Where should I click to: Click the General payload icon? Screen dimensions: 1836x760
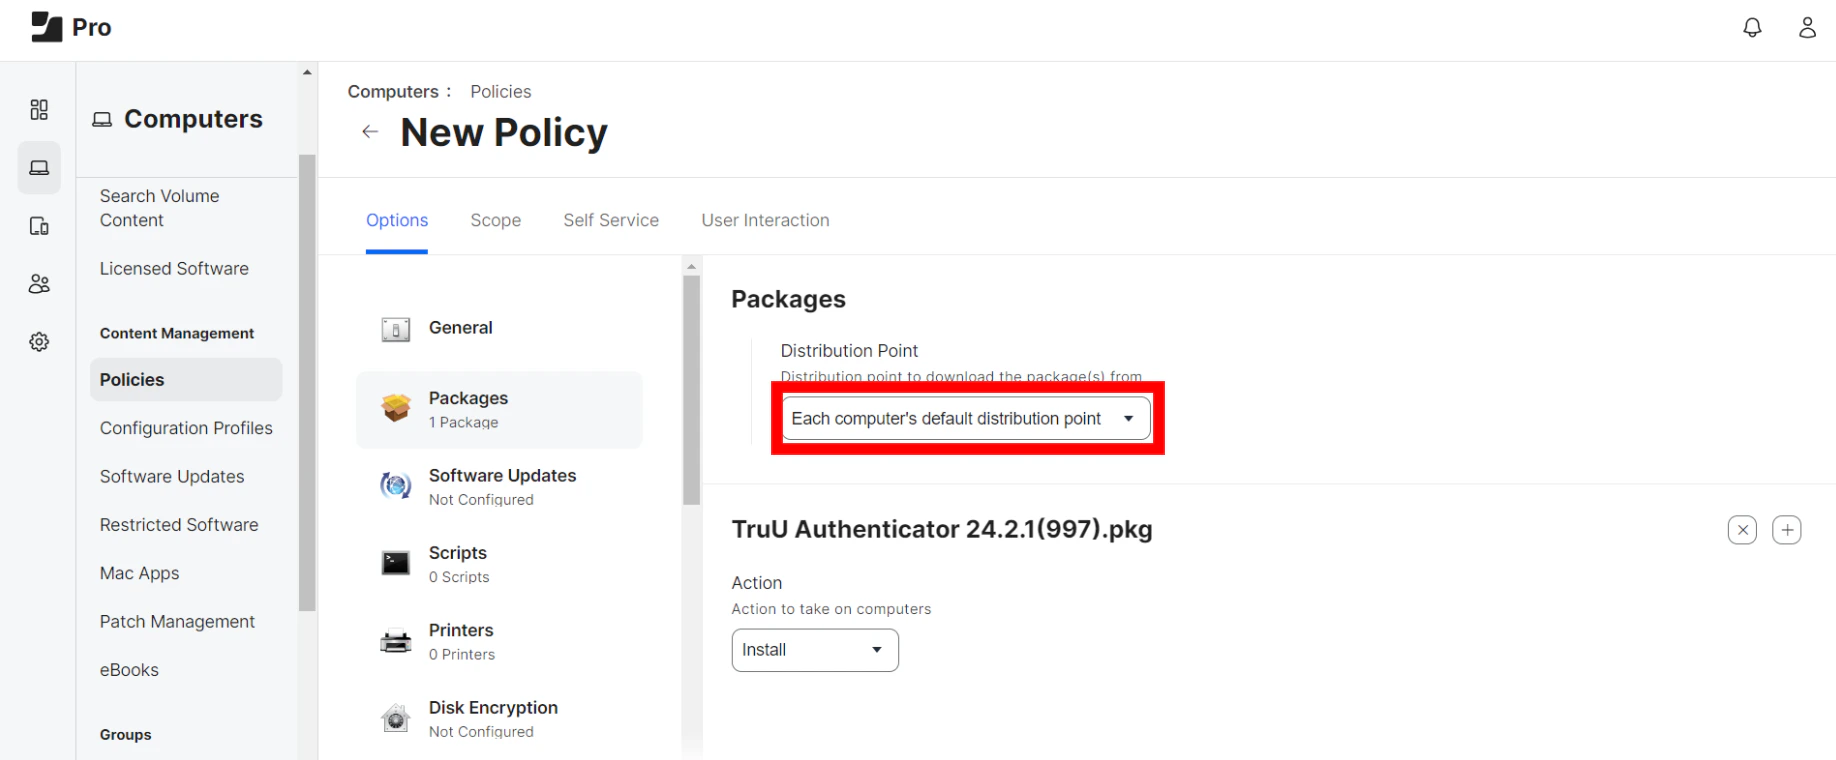pyautogui.click(x=396, y=329)
